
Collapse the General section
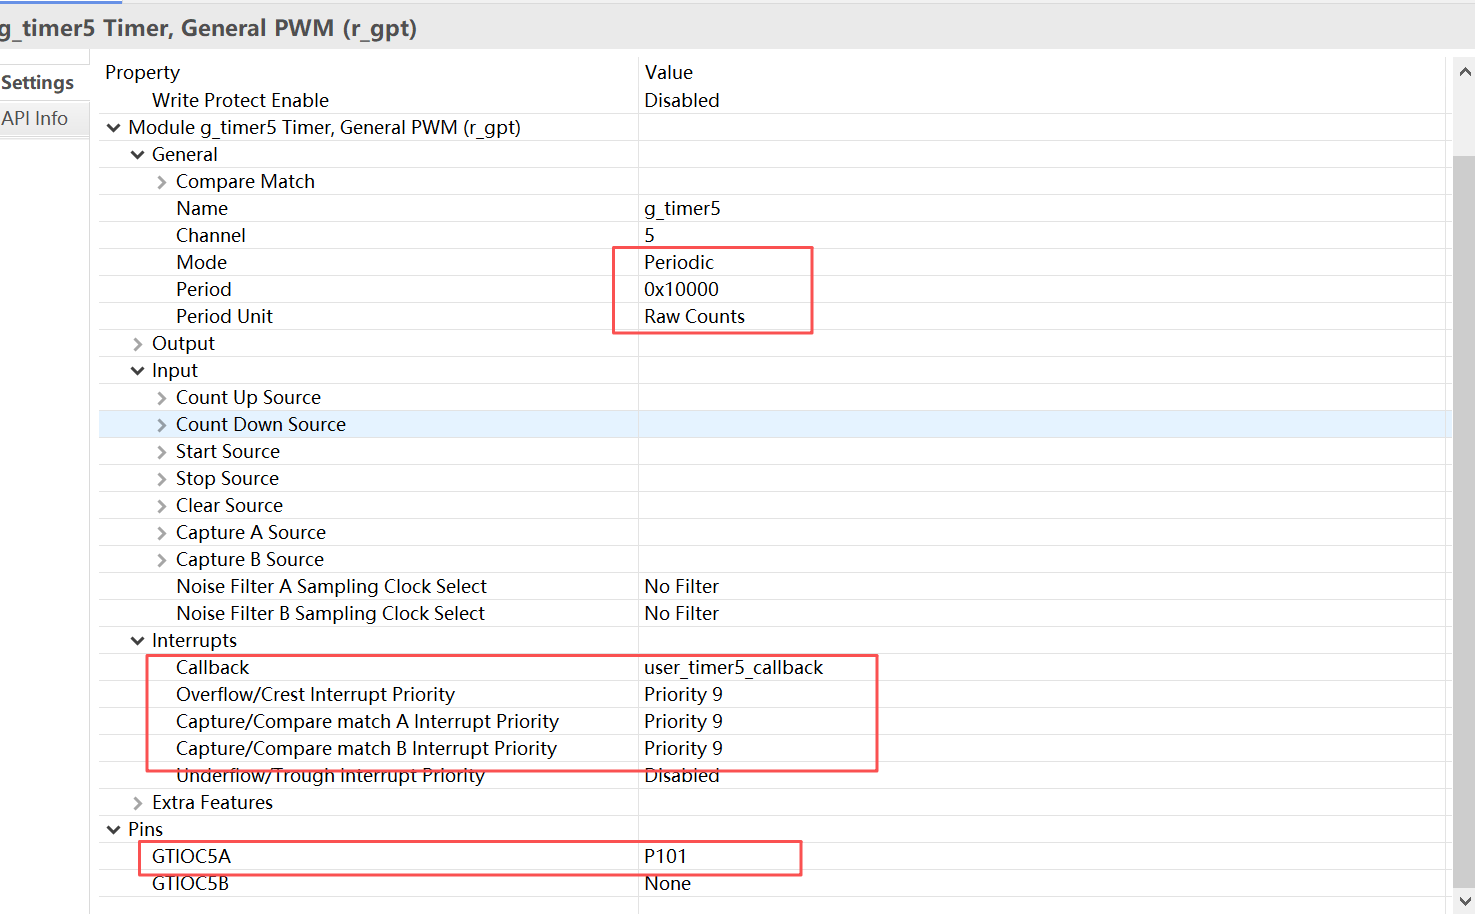(x=137, y=155)
